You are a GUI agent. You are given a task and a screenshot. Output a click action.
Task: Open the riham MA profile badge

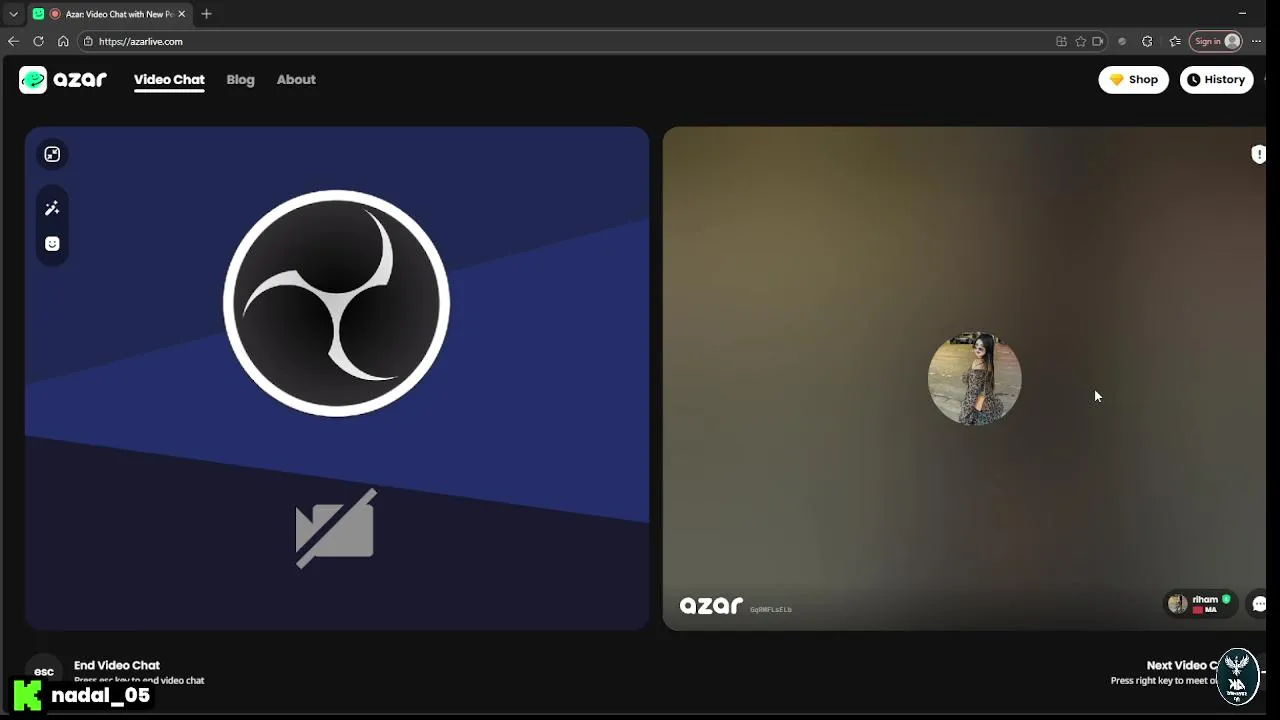1200,604
